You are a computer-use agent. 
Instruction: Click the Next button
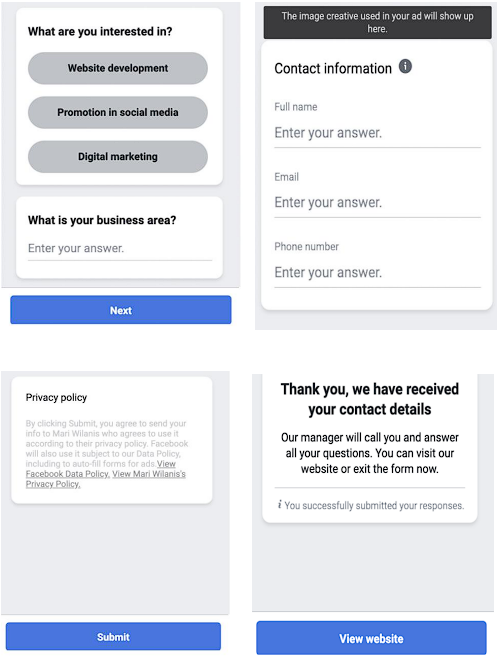pyautogui.click(x=120, y=310)
